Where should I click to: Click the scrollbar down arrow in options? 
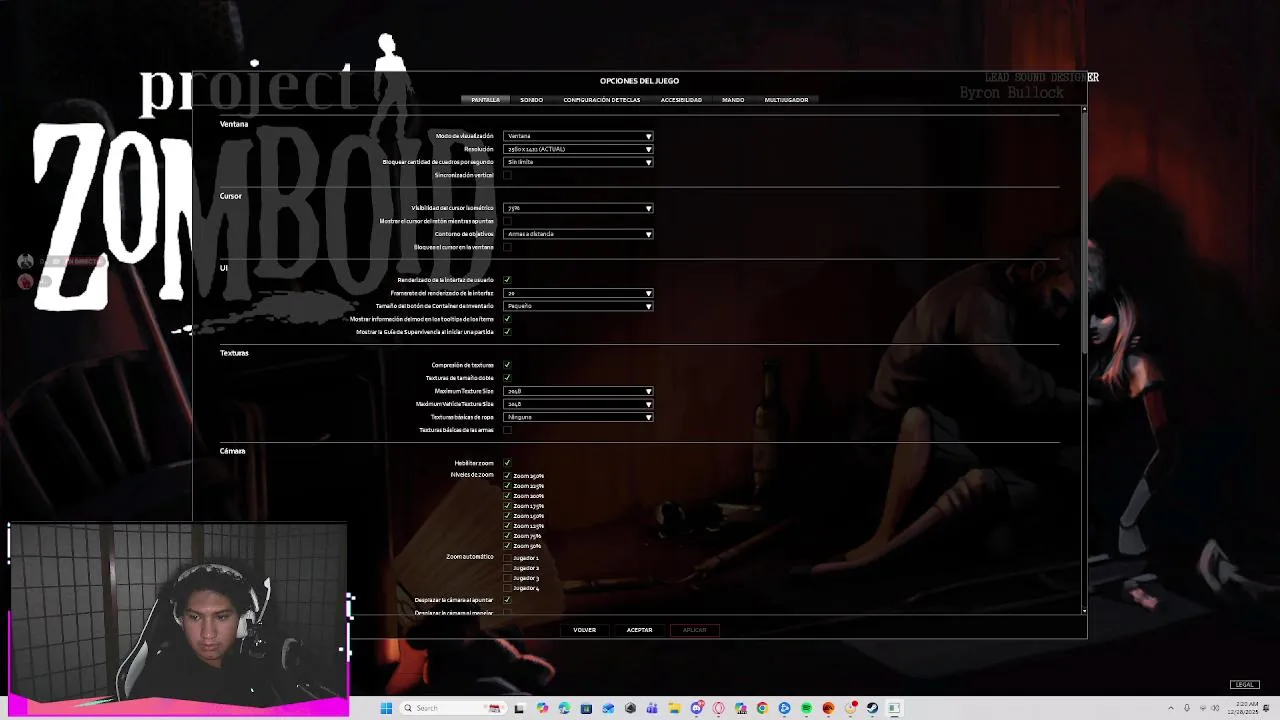(1085, 610)
